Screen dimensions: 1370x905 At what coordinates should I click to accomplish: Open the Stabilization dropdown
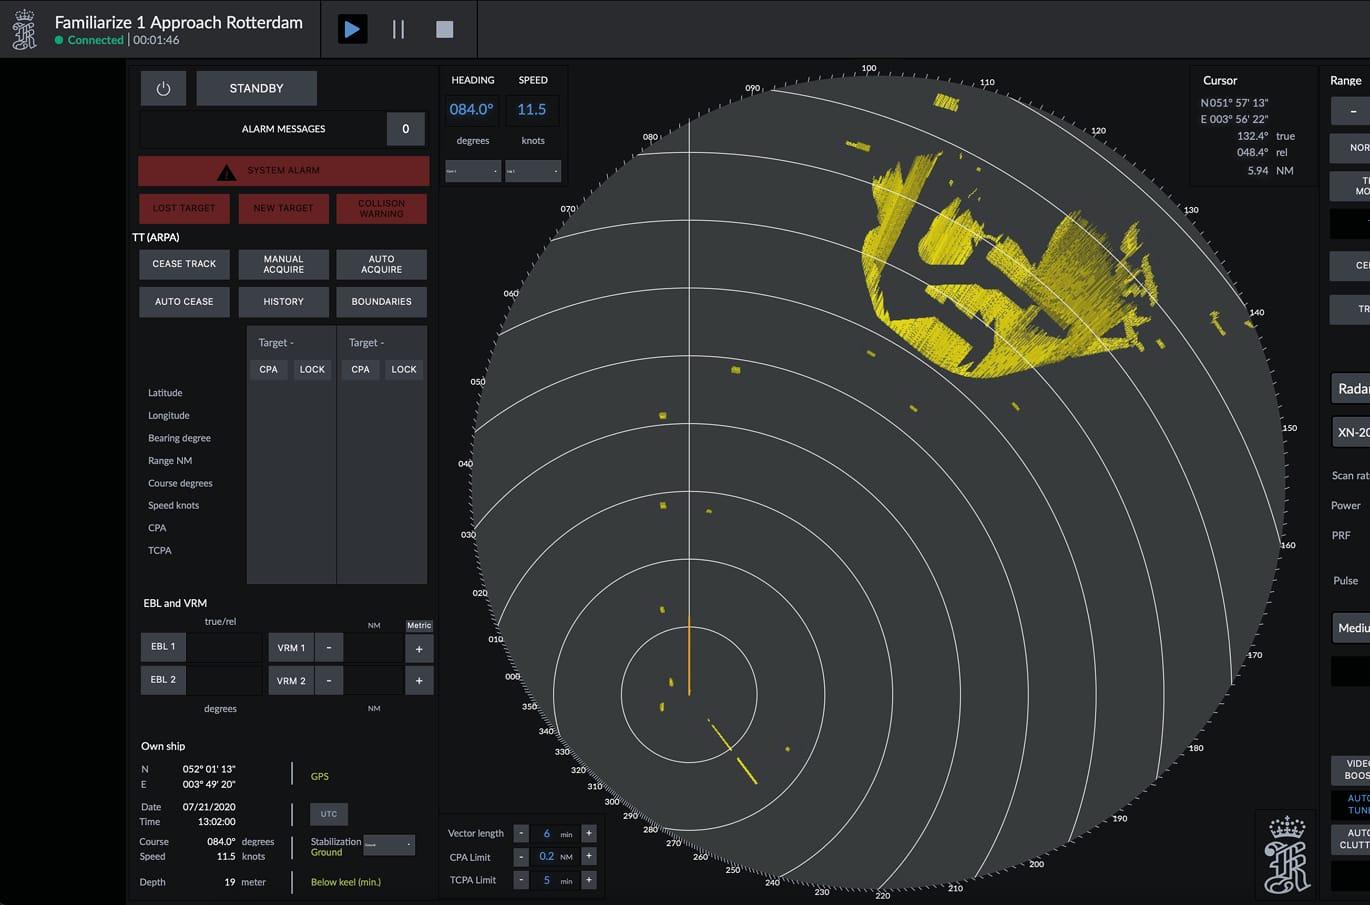pos(389,845)
